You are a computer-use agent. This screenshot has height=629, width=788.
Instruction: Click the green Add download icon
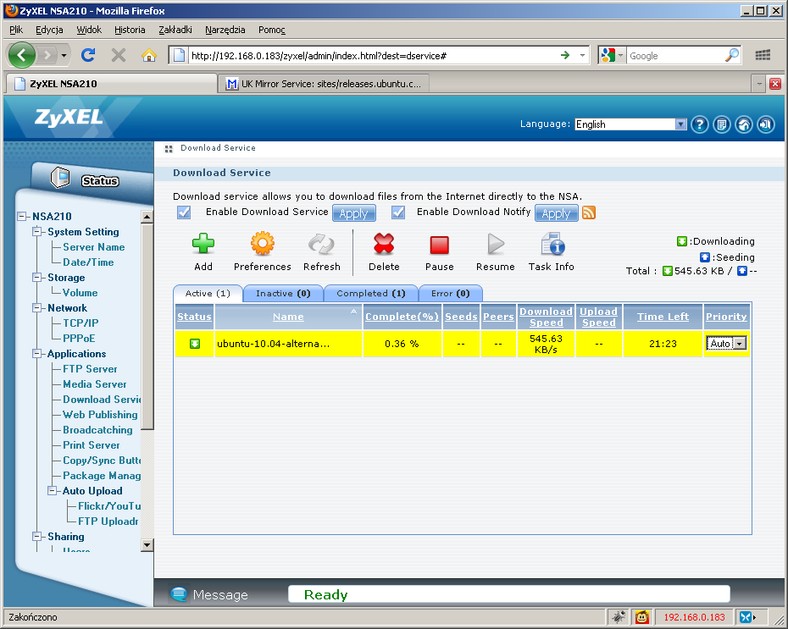pyautogui.click(x=203, y=245)
